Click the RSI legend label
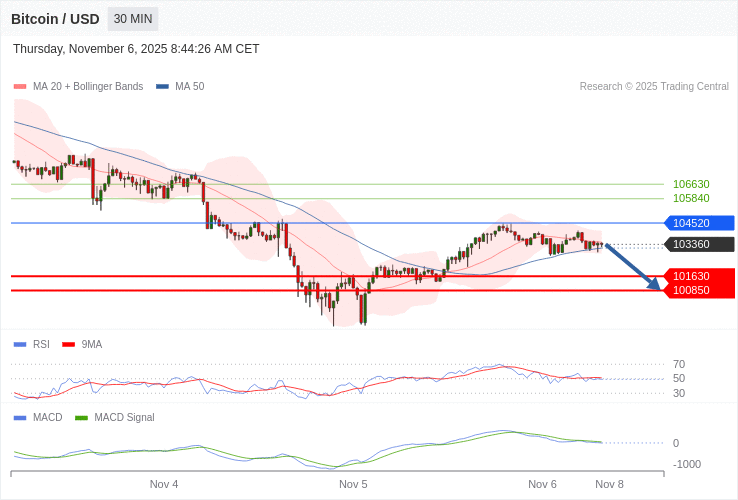The width and height of the screenshot is (738, 500). coord(41,344)
